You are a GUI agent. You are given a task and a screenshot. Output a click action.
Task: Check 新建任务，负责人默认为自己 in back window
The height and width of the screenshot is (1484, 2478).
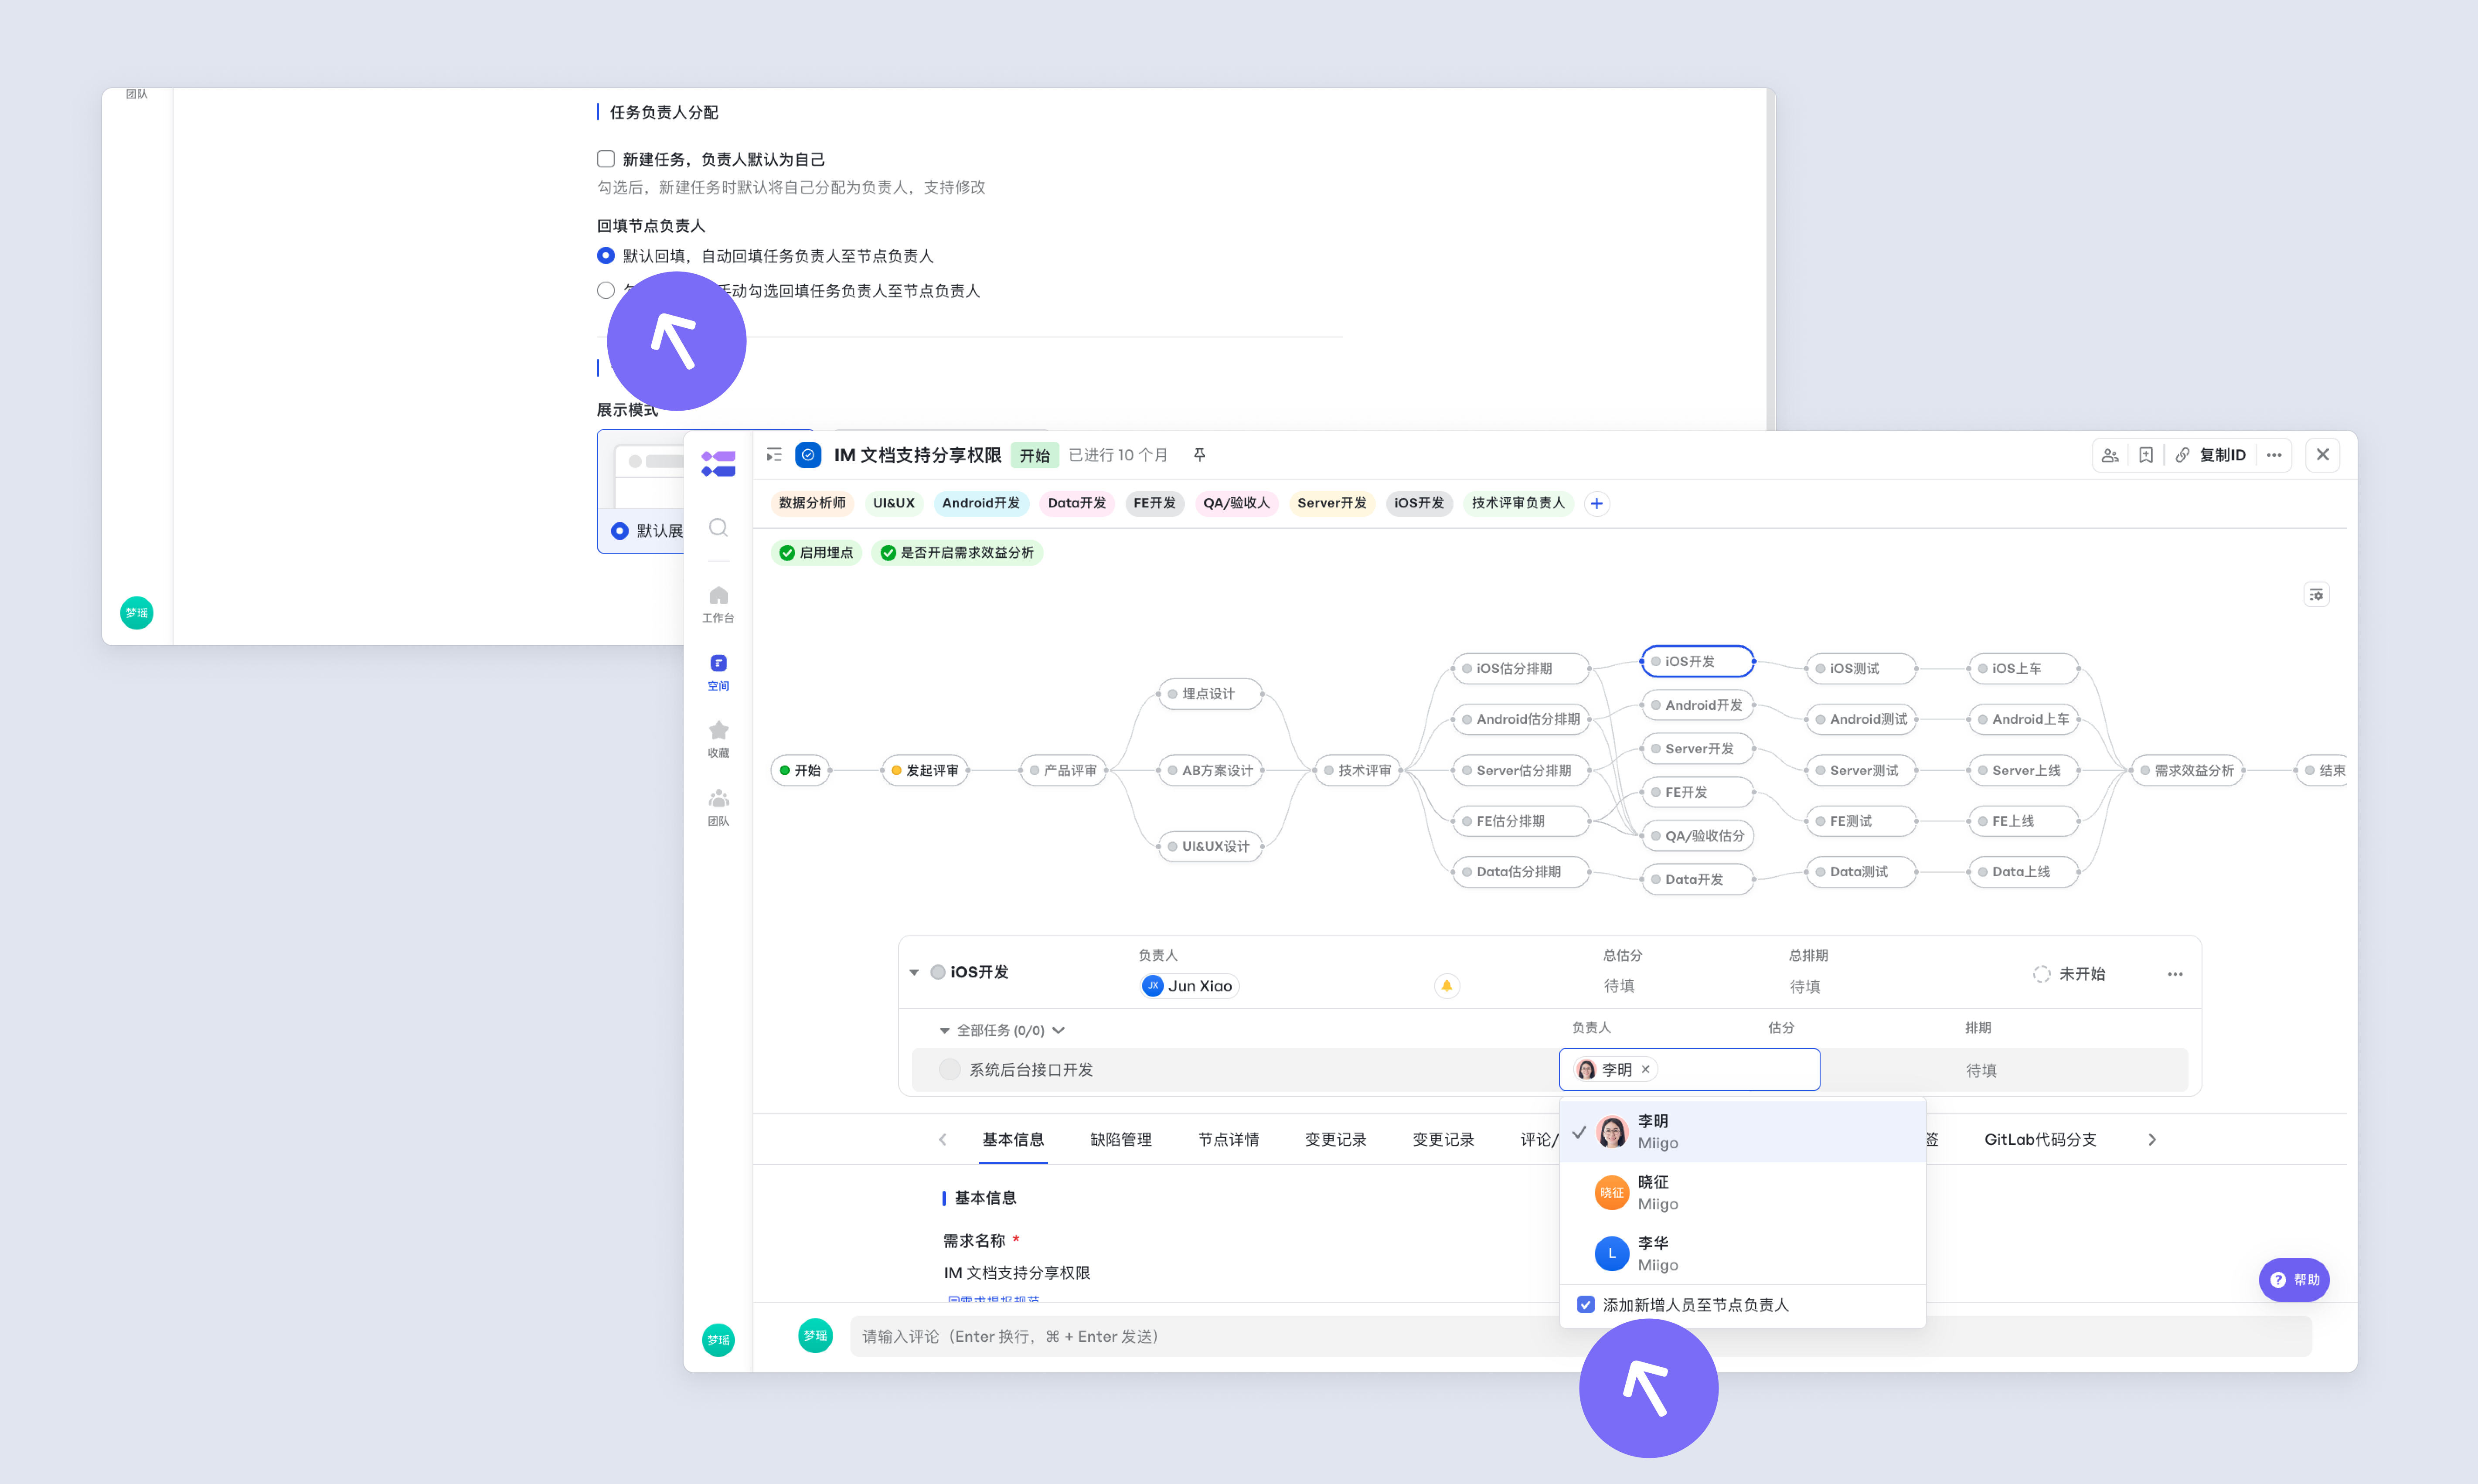tap(606, 159)
